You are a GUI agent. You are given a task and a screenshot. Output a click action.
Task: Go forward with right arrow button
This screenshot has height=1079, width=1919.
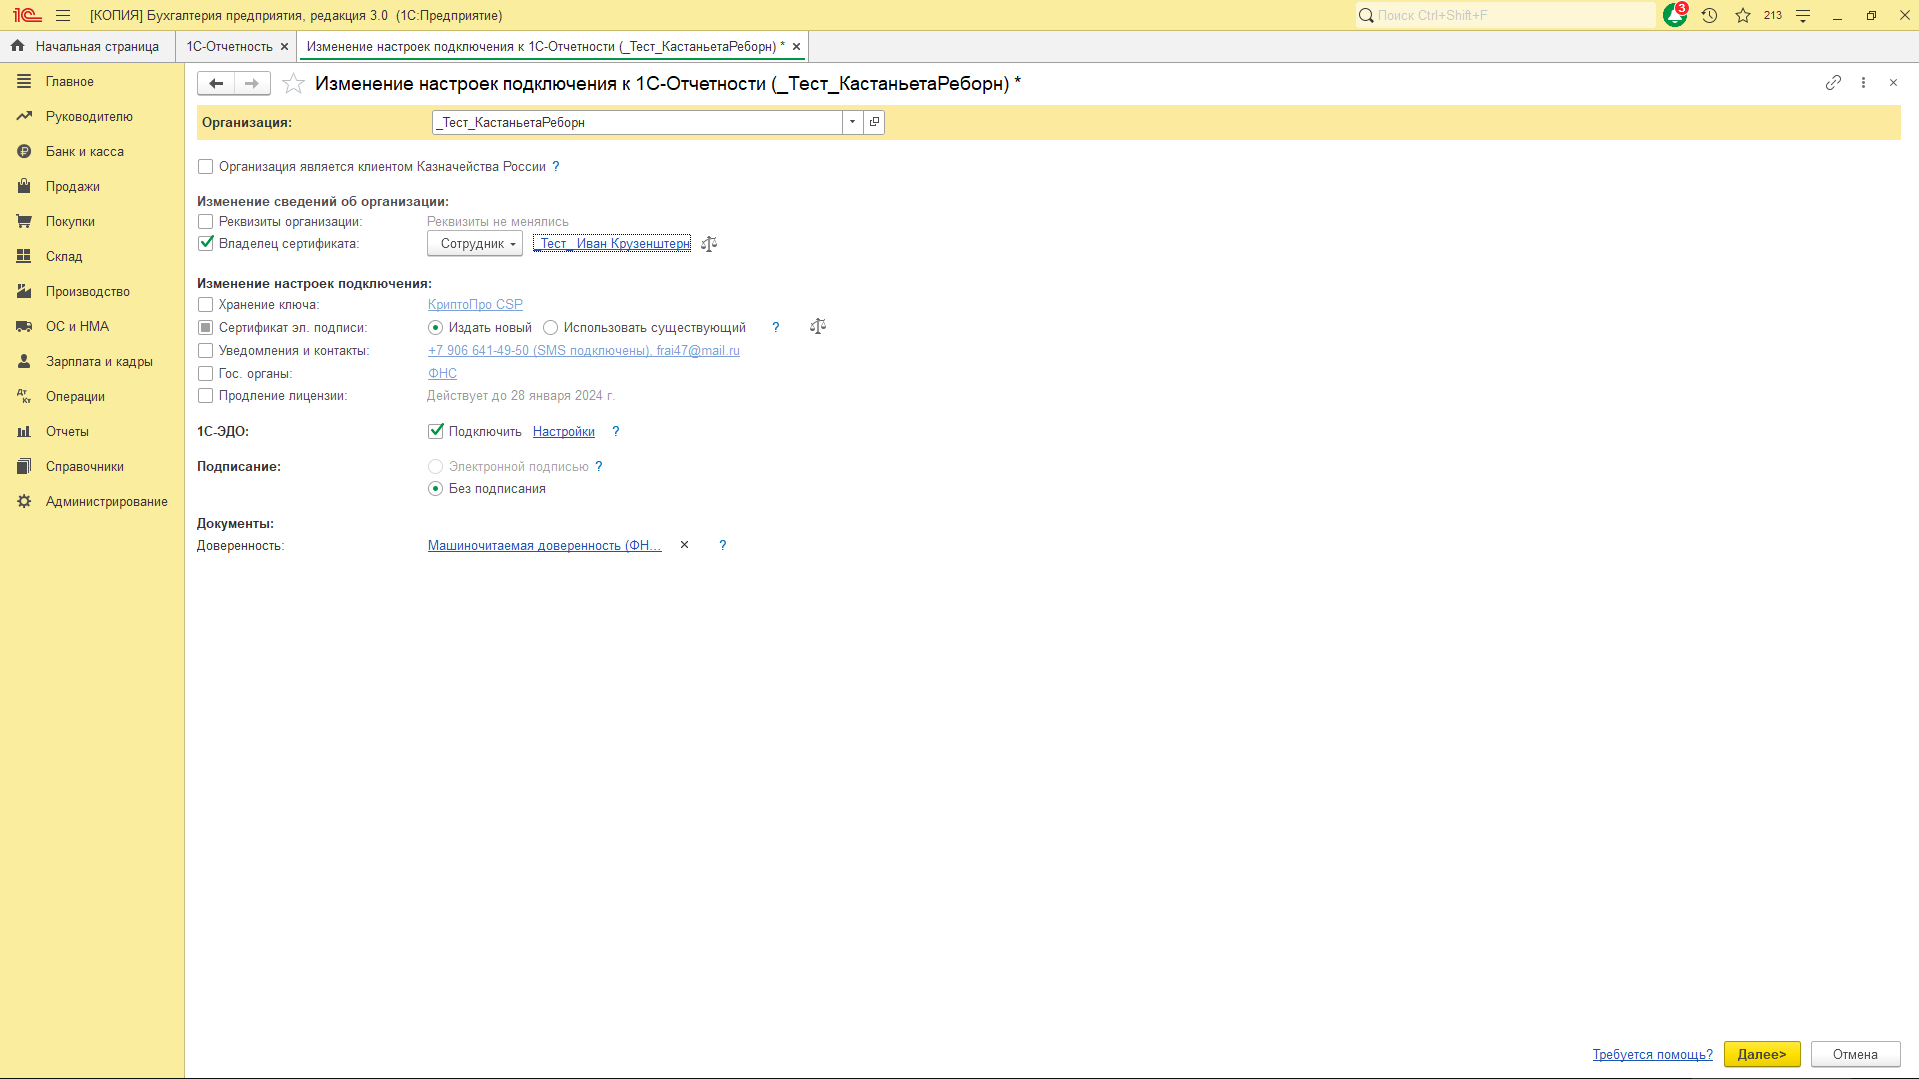tap(252, 83)
